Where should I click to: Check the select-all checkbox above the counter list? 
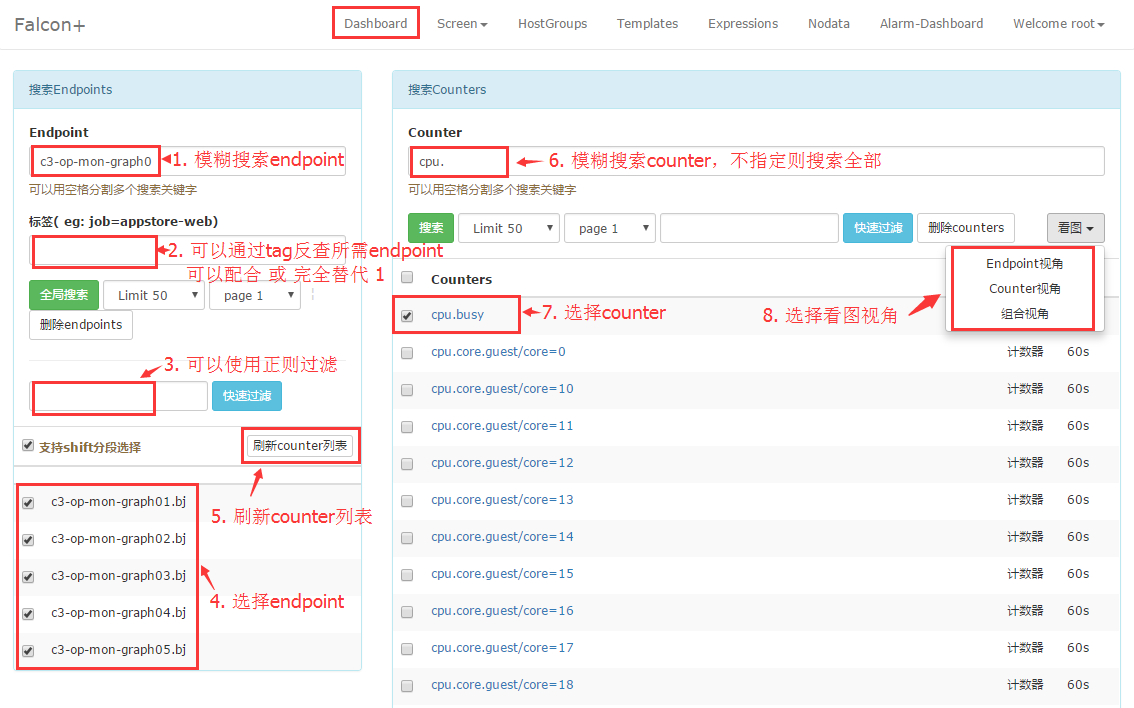click(x=407, y=278)
